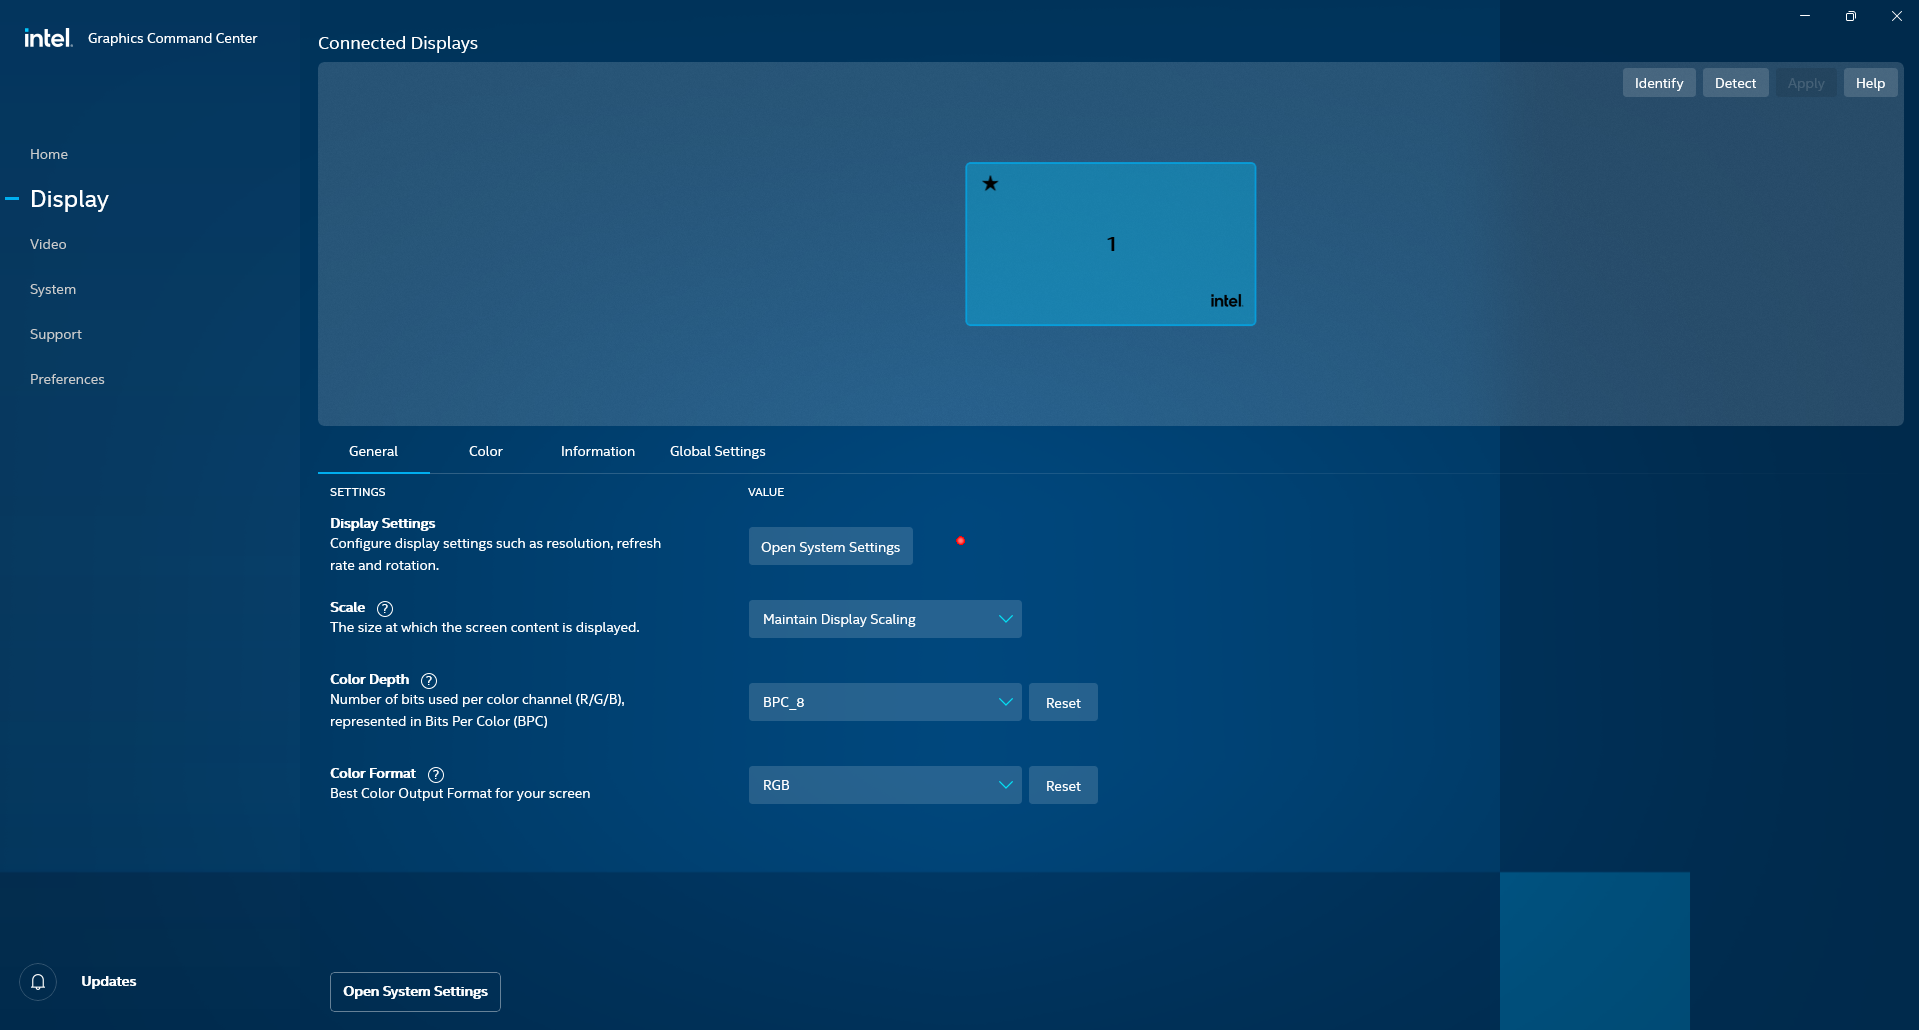The image size is (1919, 1030).
Task: Open the BPC_8 color depth dropdown
Action: click(x=885, y=702)
